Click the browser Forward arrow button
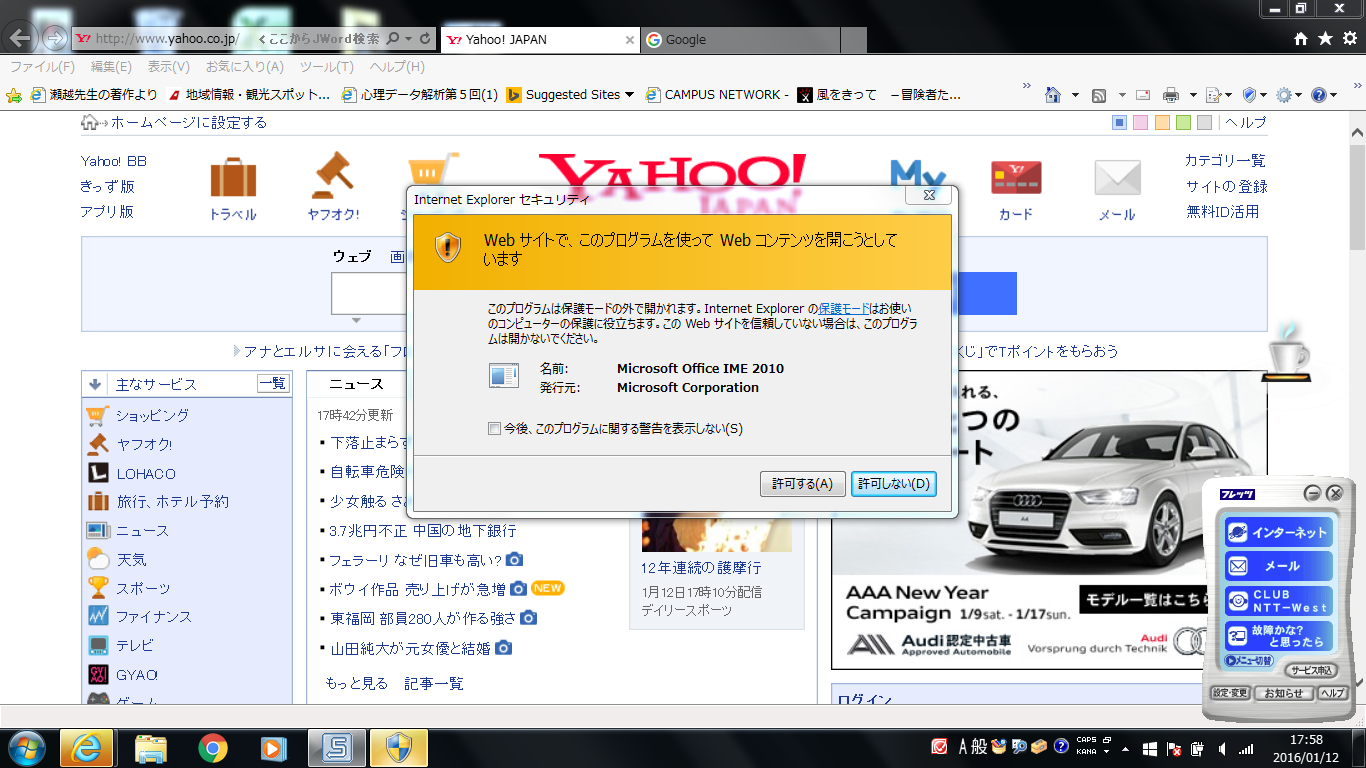The width and height of the screenshot is (1366, 768). (x=54, y=38)
